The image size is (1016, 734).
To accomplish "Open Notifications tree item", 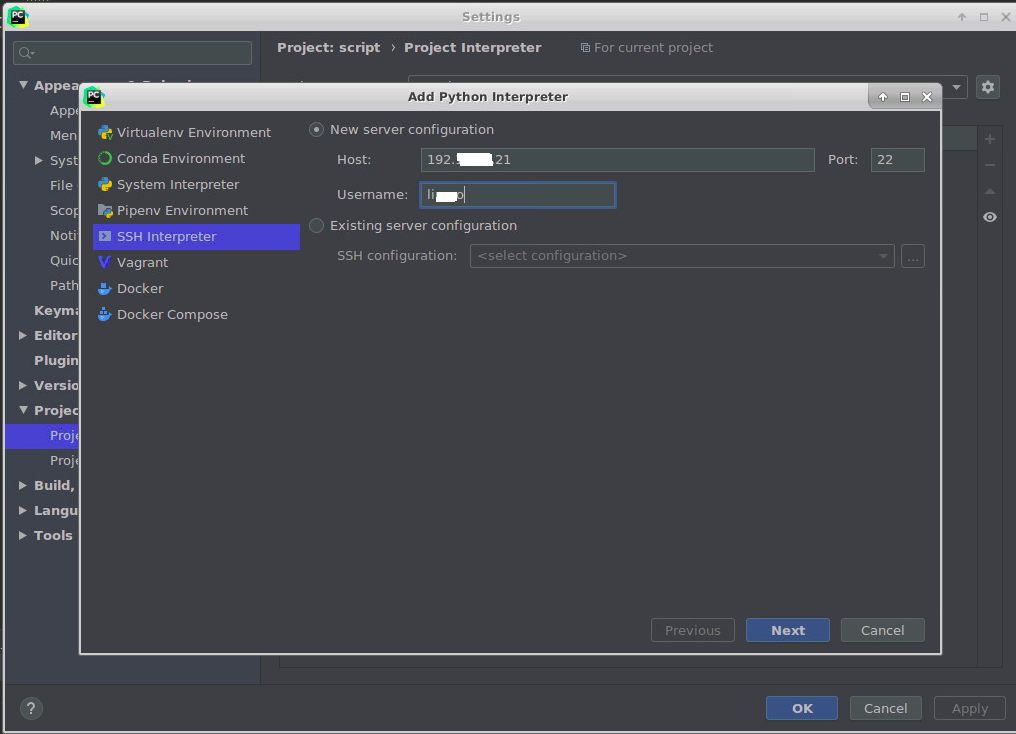I will (64, 235).
